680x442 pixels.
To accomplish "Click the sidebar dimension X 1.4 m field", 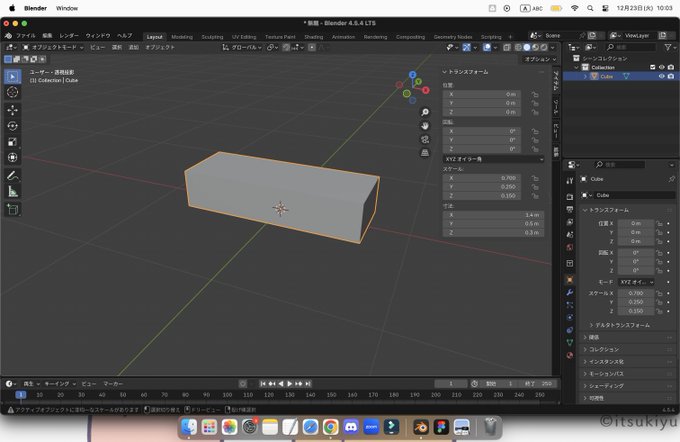I will point(494,215).
